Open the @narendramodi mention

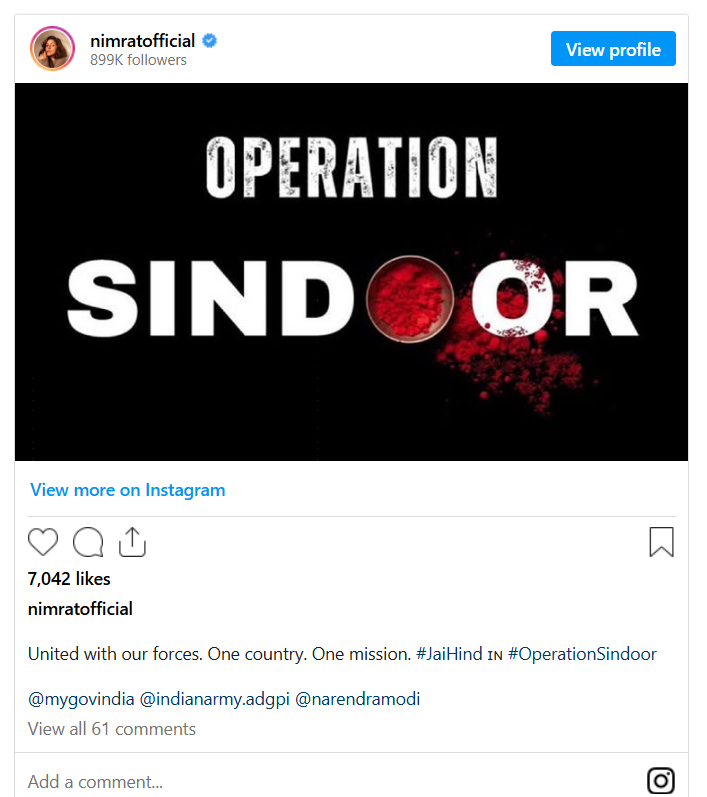pyautogui.click(x=357, y=699)
